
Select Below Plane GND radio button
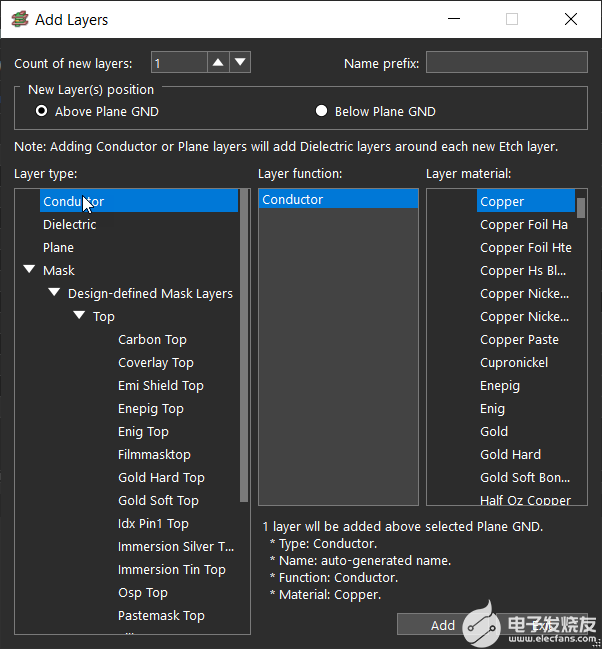pos(321,111)
